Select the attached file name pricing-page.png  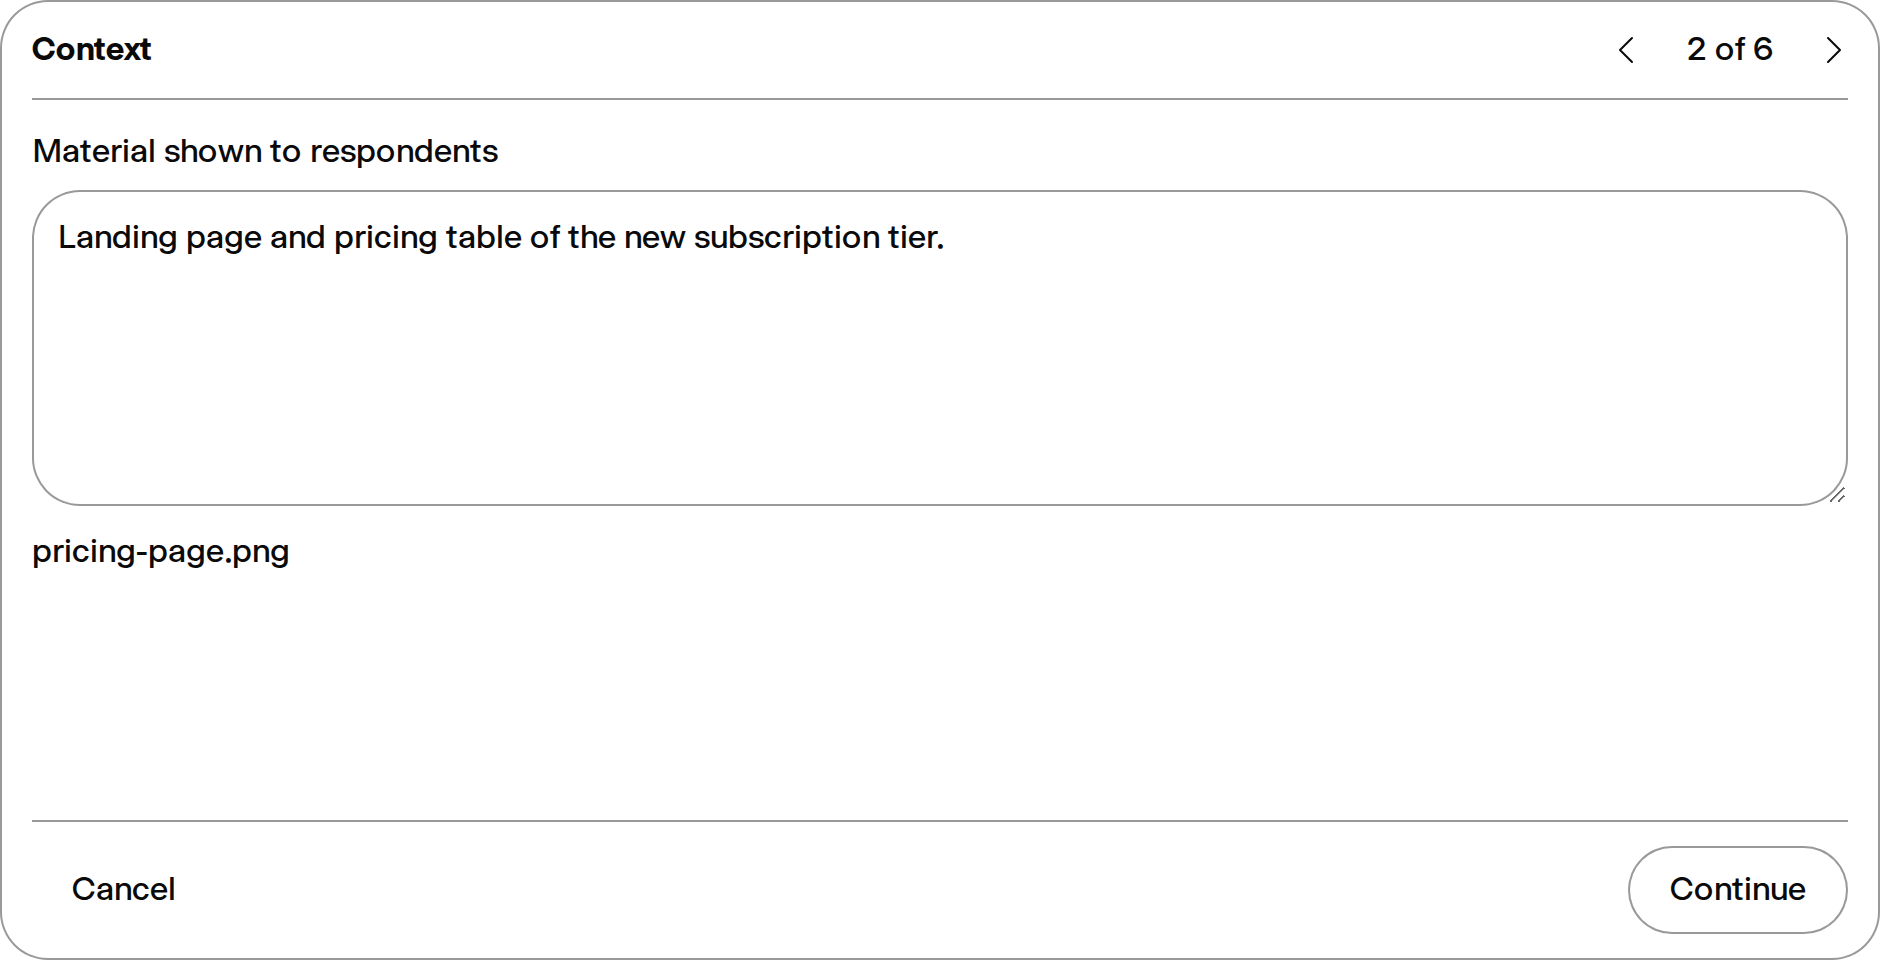[161, 552]
